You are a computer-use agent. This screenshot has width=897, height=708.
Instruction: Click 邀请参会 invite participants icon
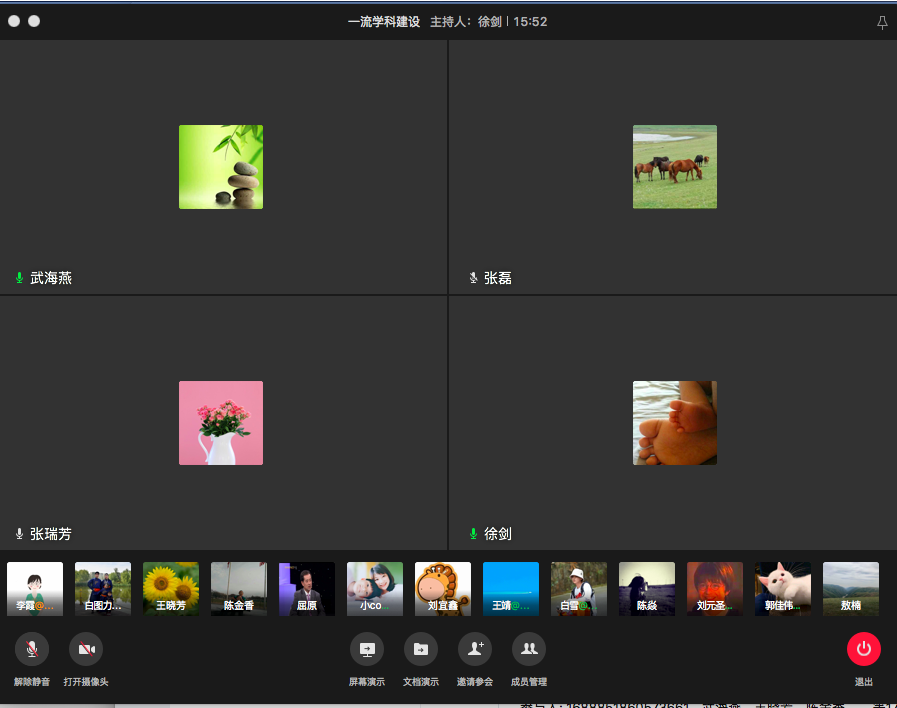click(474, 650)
